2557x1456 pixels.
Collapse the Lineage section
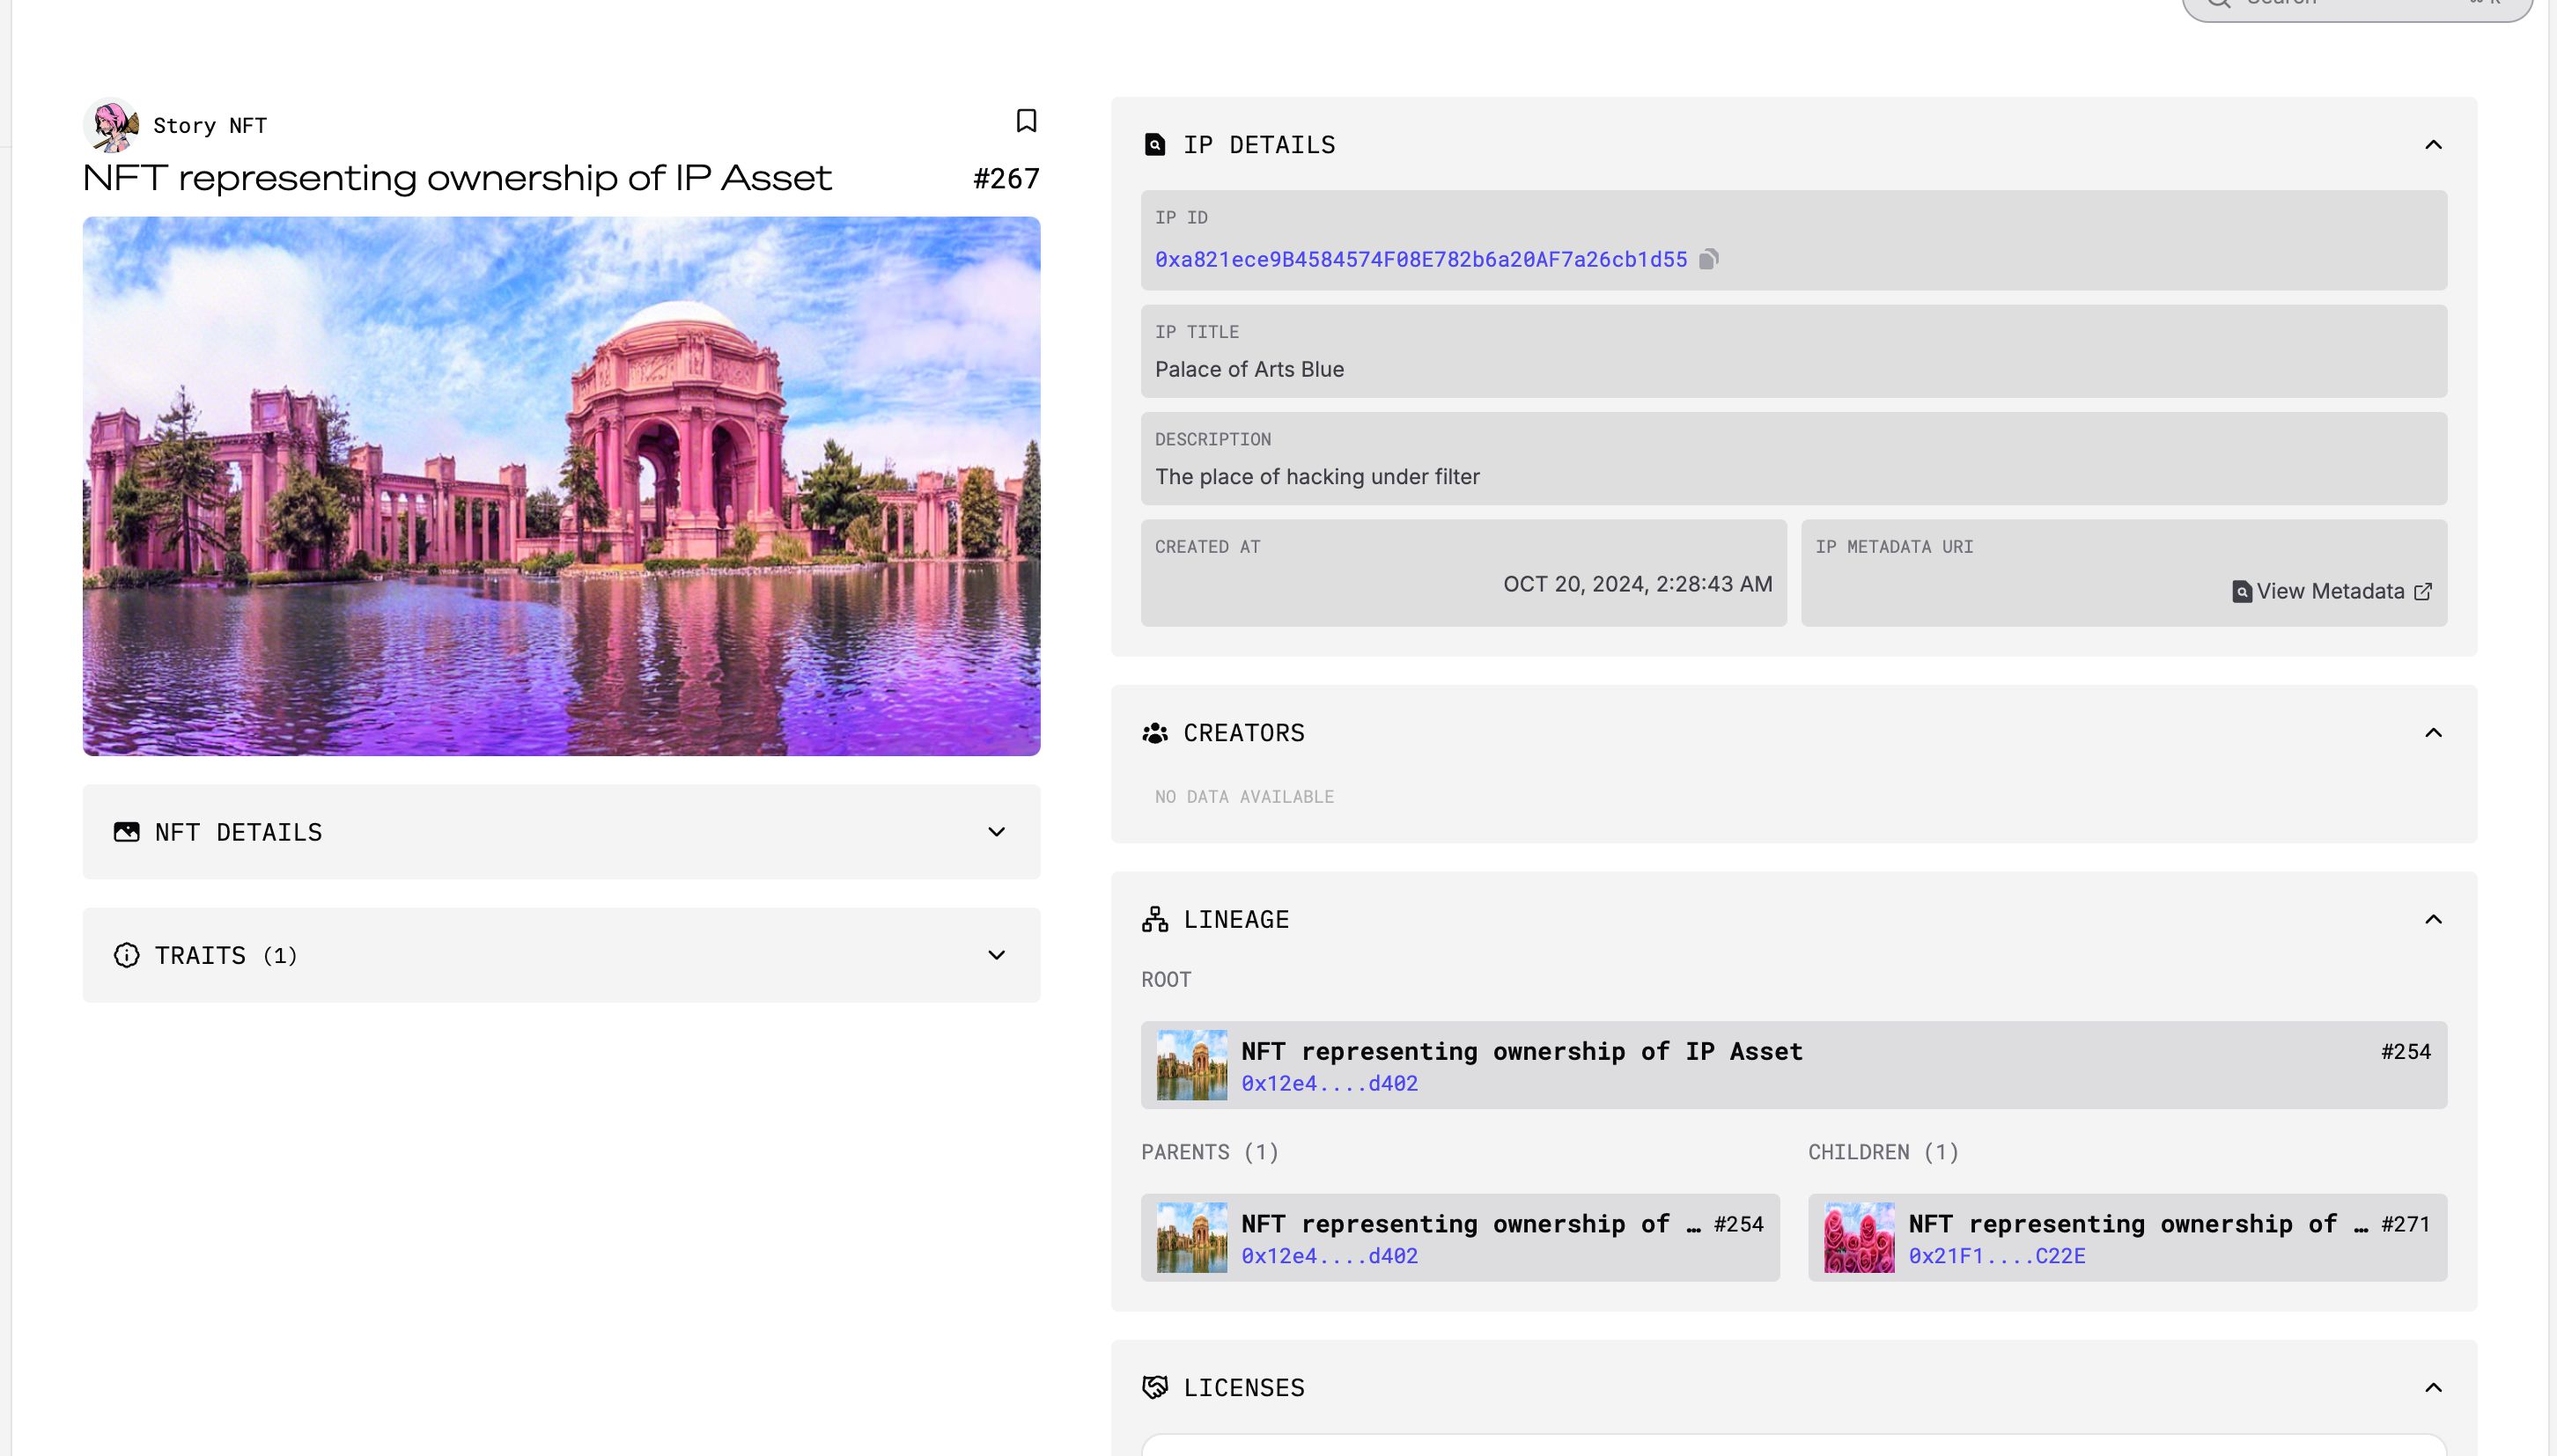(x=2433, y=919)
